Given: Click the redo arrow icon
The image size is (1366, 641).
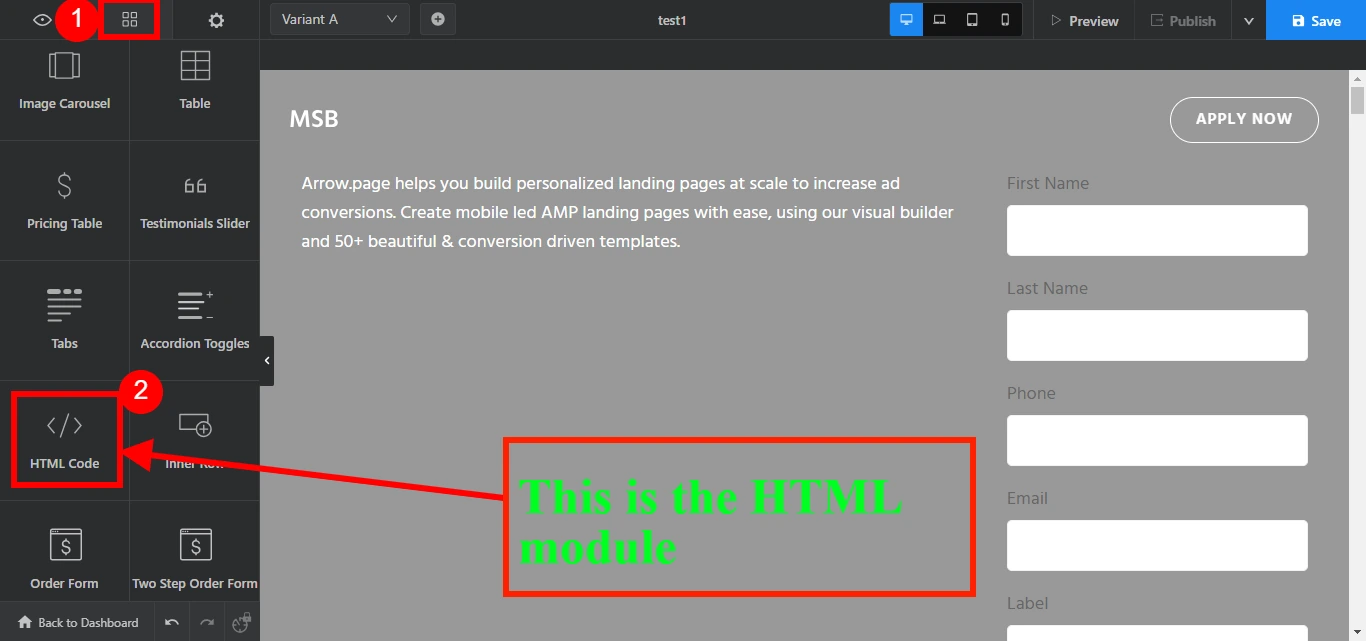Looking at the screenshot, I should (207, 623).
